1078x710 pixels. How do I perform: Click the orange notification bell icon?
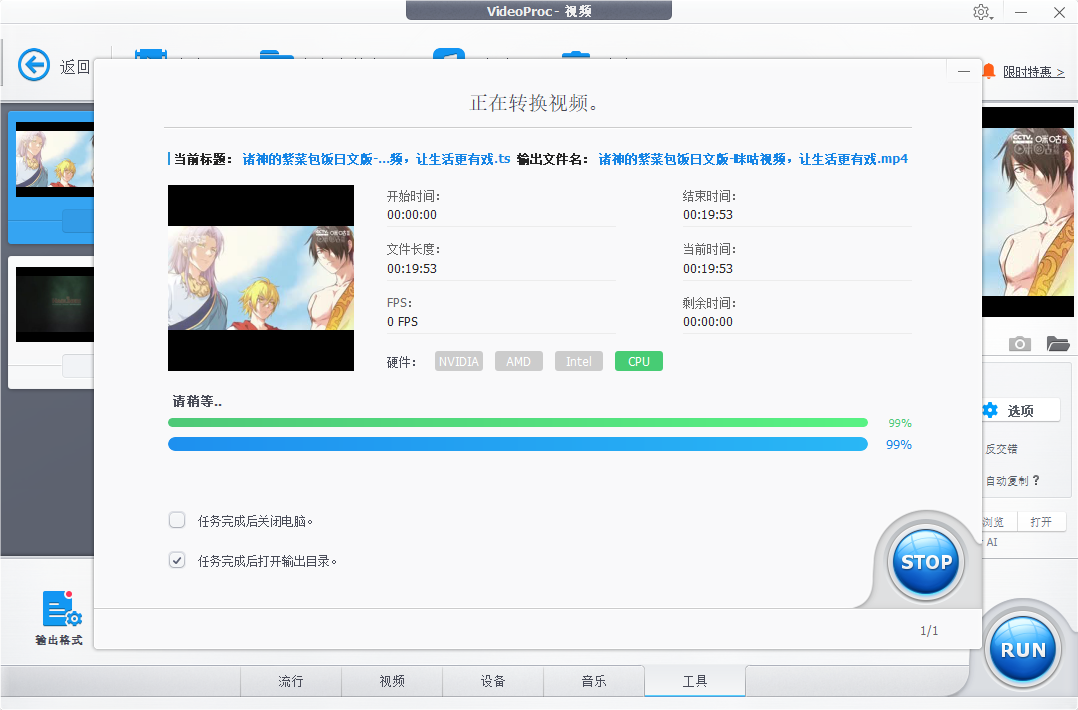pyautogui.click(x=989, y=71)
